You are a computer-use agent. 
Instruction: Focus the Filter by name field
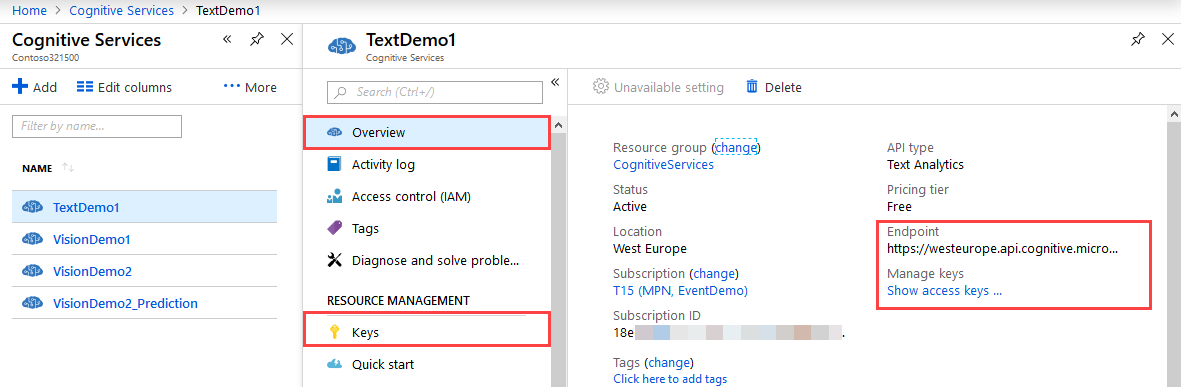click(97, 126)
